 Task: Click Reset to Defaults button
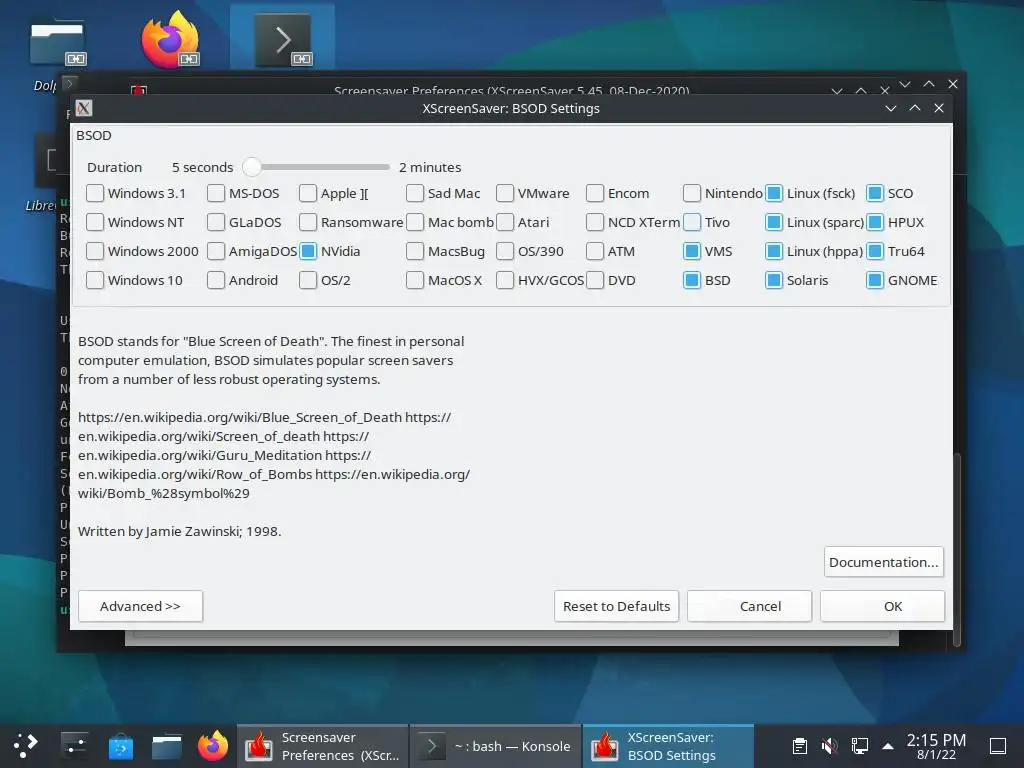click(616, 606)
